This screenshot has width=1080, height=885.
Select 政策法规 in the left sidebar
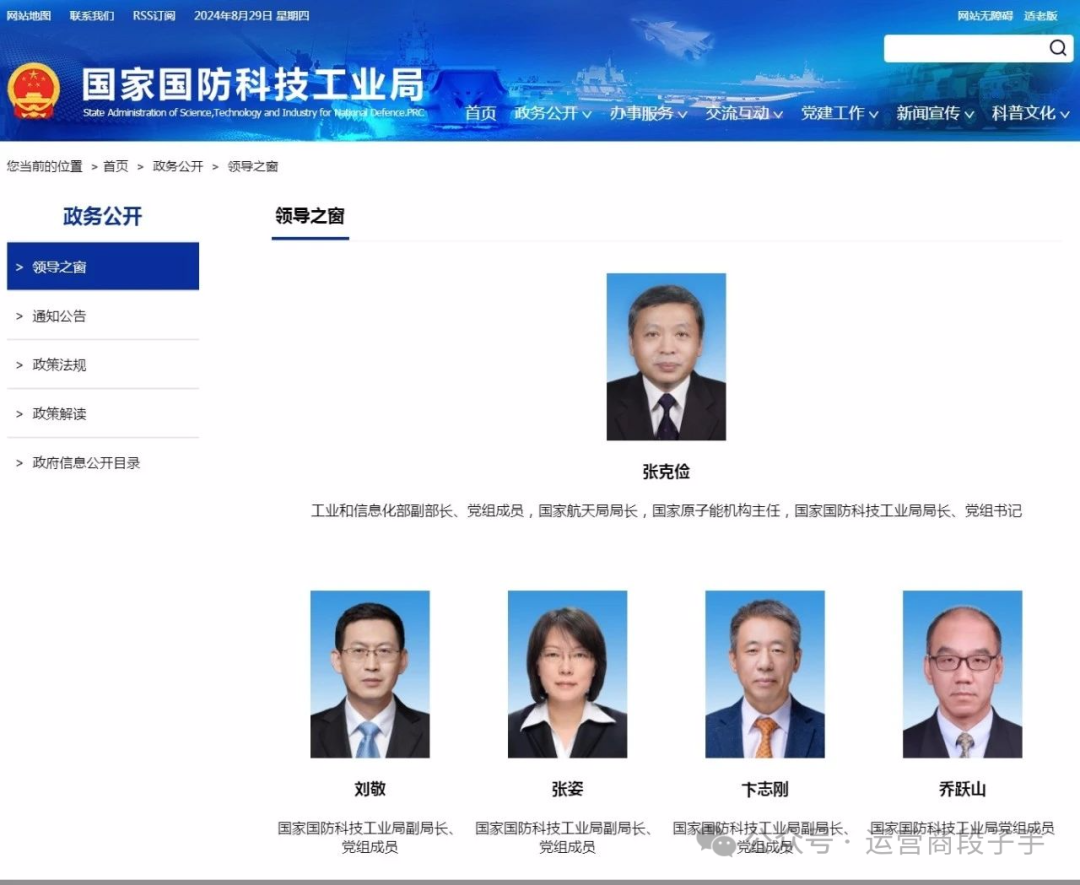pyautogui.click(x=59, y=365)
